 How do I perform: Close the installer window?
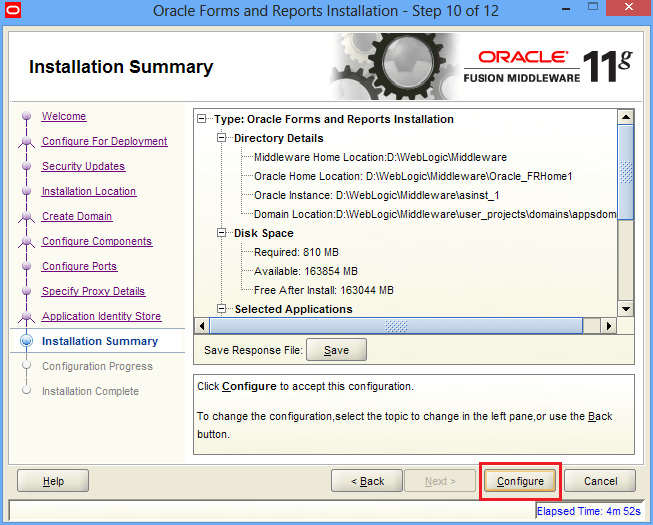click(x=629, y=7)
